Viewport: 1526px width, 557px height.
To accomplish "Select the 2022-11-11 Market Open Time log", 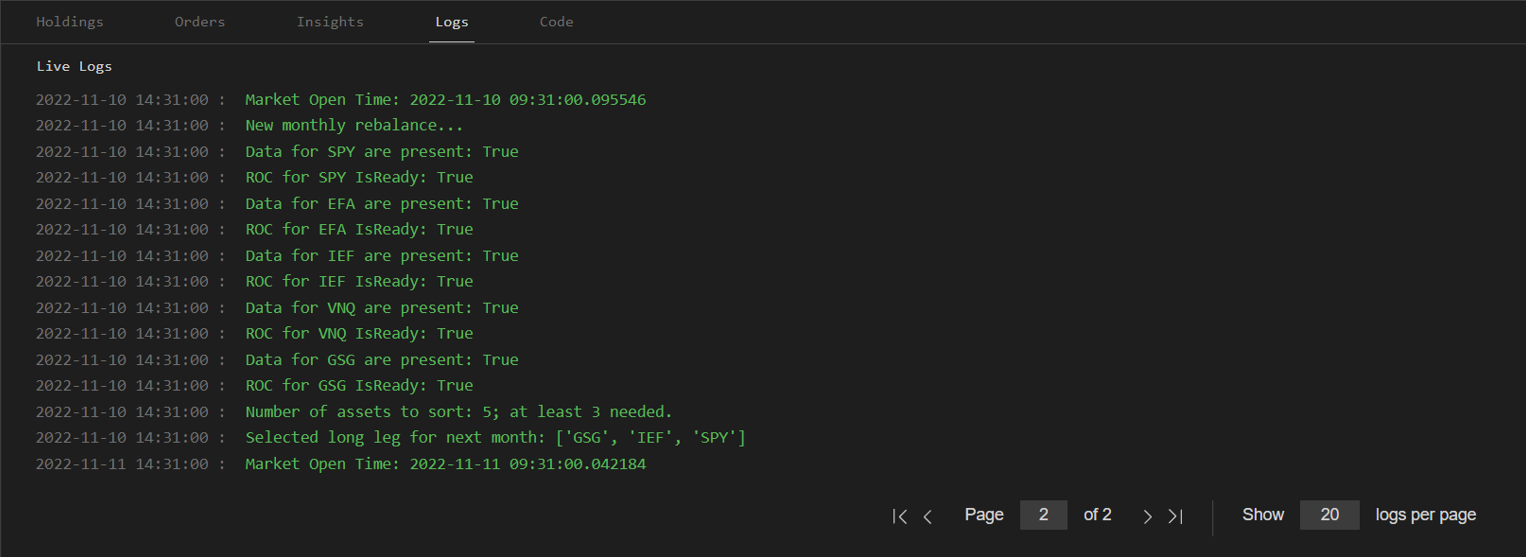I will click(x=446, y=464).
